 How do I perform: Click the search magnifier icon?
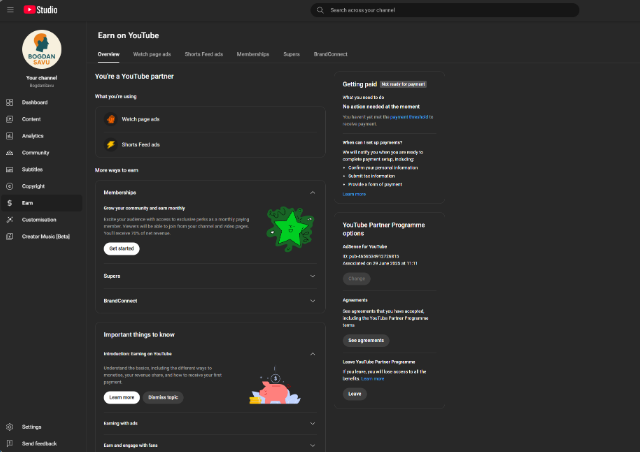coord(320,10)
